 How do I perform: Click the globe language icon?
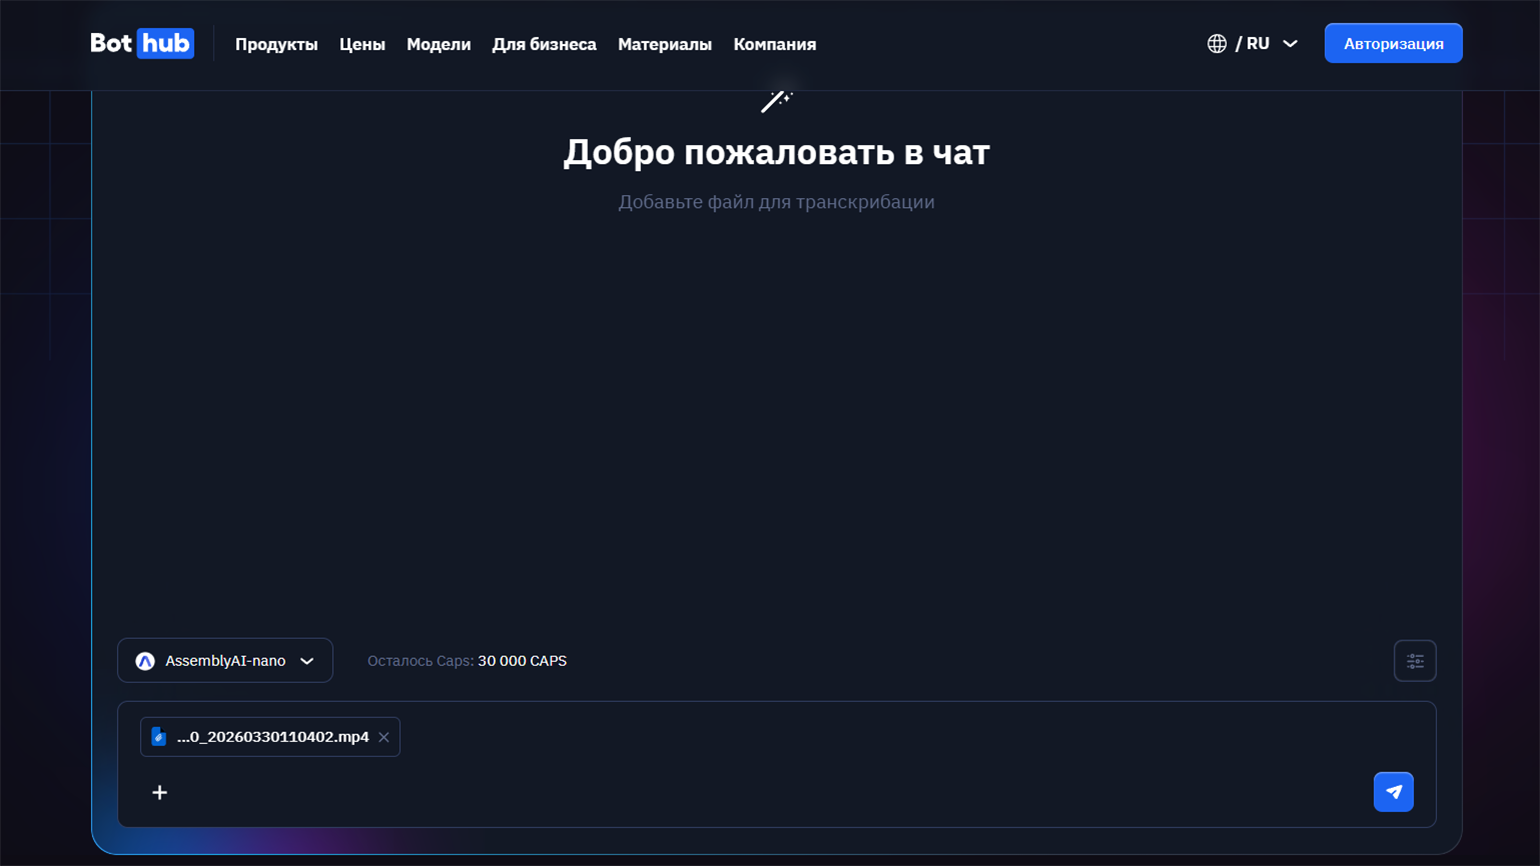(1216, 44)
